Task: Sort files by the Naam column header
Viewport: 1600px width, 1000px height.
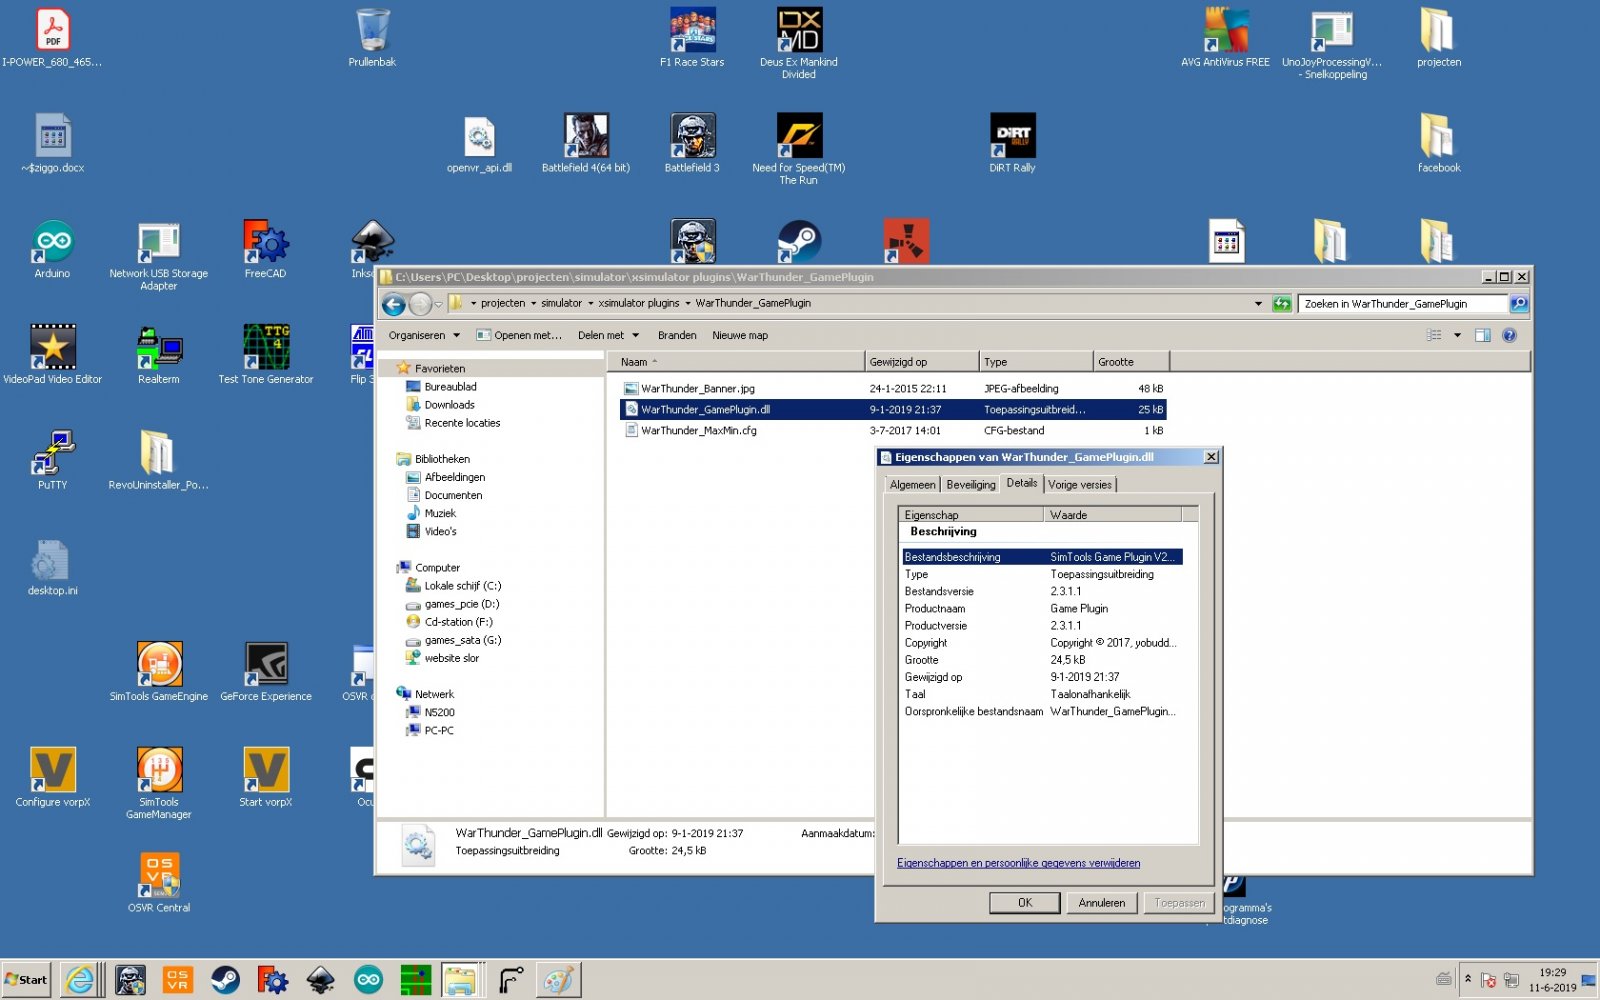Action: [736, 361]
